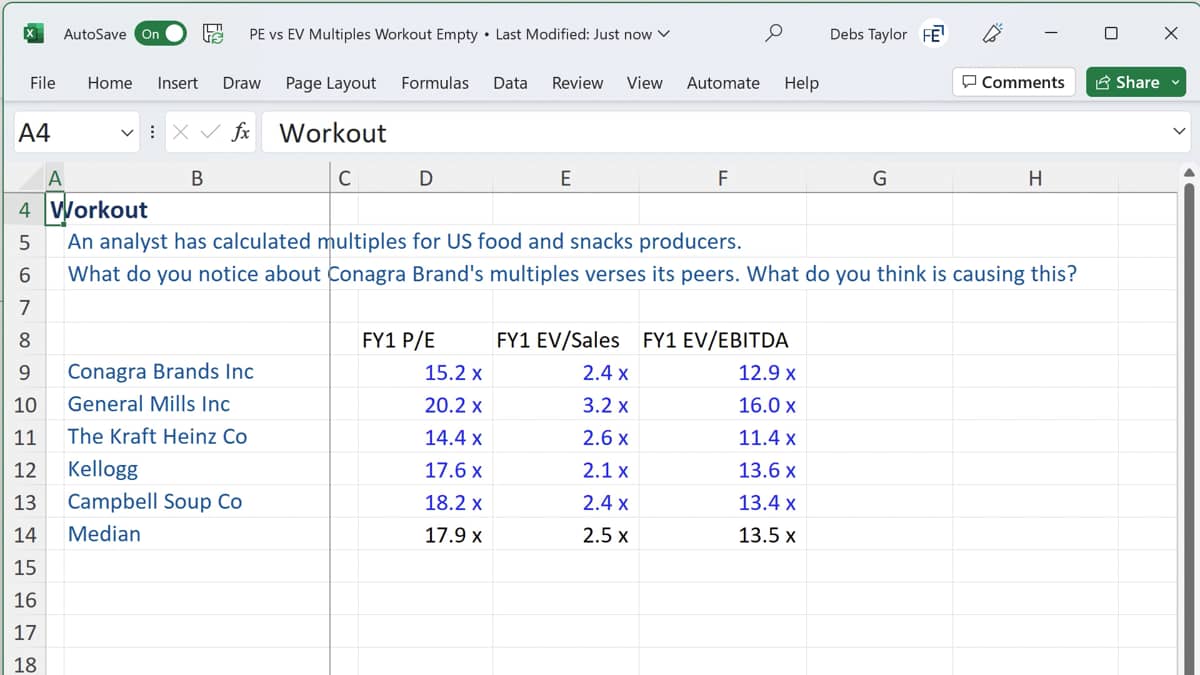Click the FY1 P/E header cell
Image resolution: width=1200 pixels, height=675 pixels.
point(426,340)
